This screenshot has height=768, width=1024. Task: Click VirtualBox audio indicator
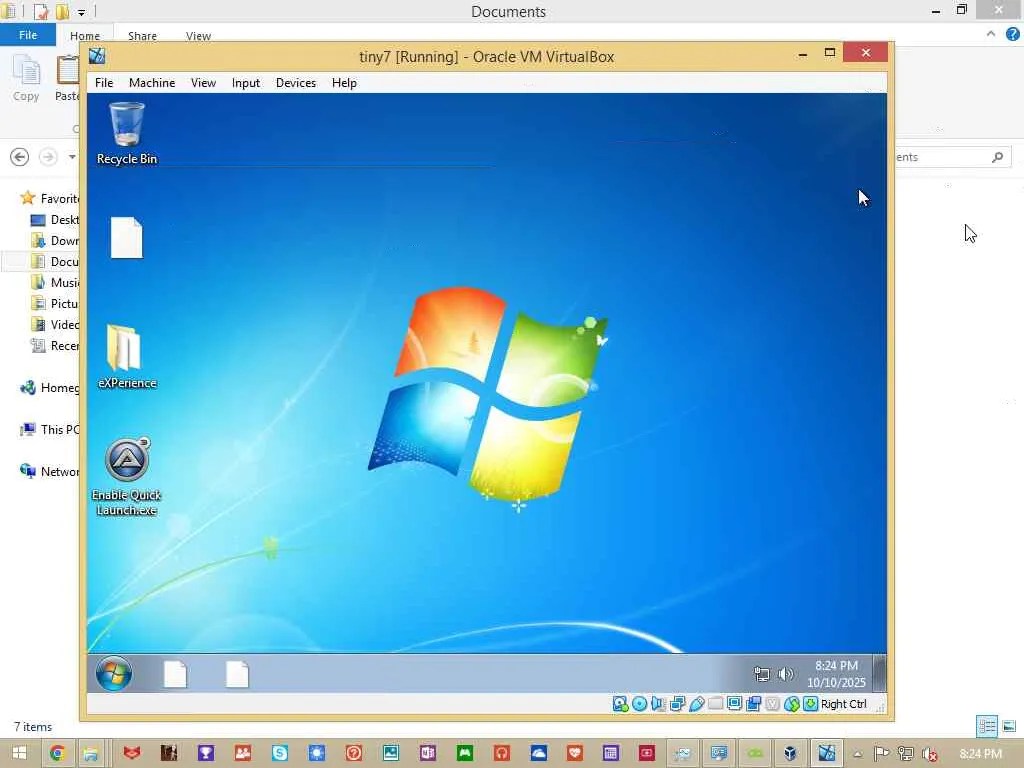[x=658, y=704]
